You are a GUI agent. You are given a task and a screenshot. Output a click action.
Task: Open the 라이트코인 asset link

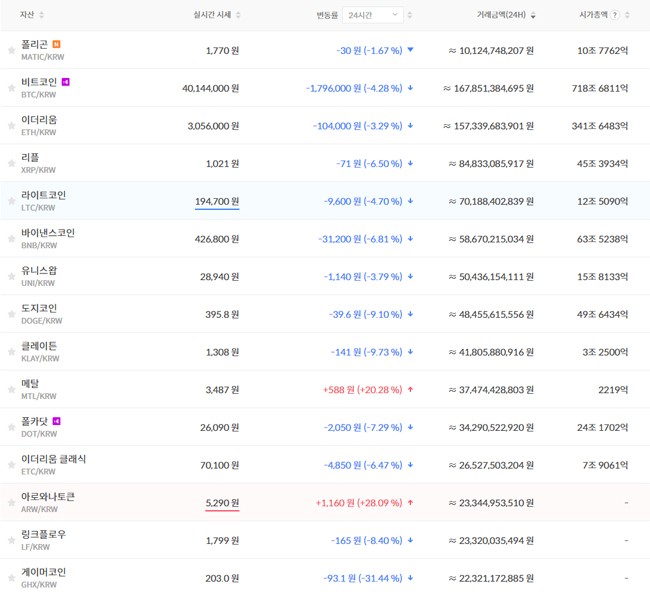click(x=44, y=195)
